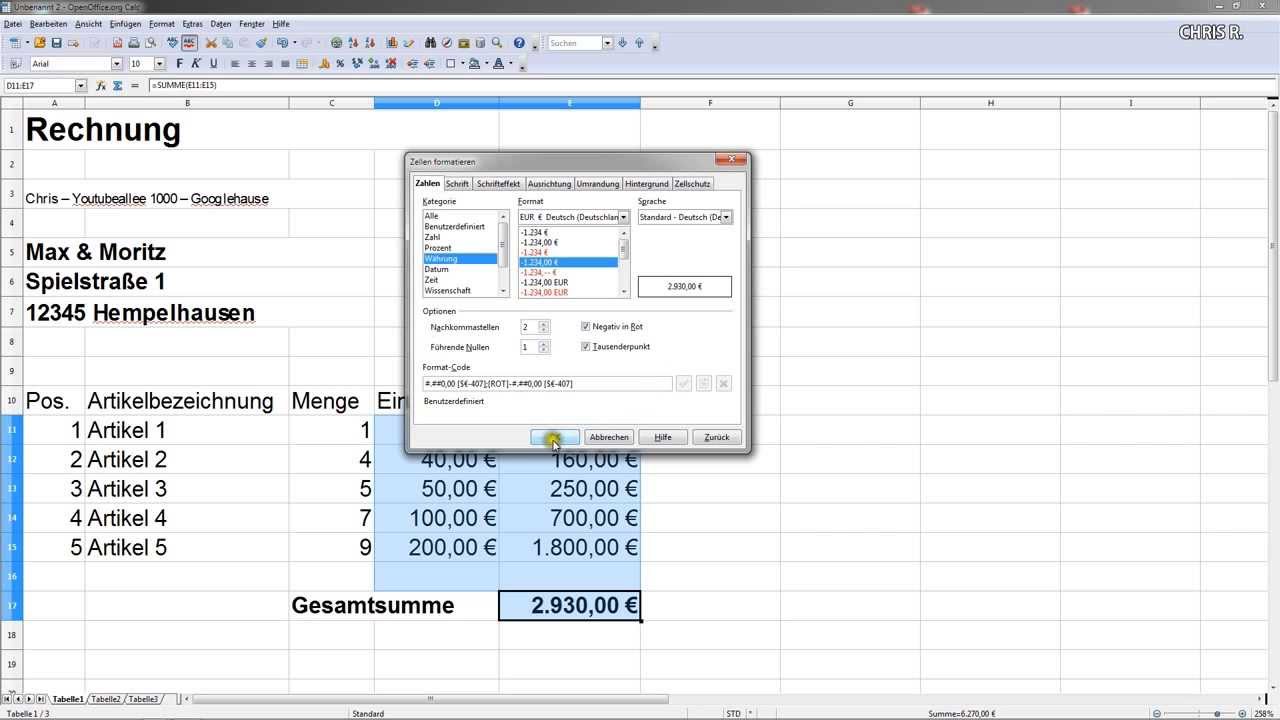The height and width of the screenshot is (720, 1280).
Task: Insert a chart using the chart icon
Action: click(392, 43)
